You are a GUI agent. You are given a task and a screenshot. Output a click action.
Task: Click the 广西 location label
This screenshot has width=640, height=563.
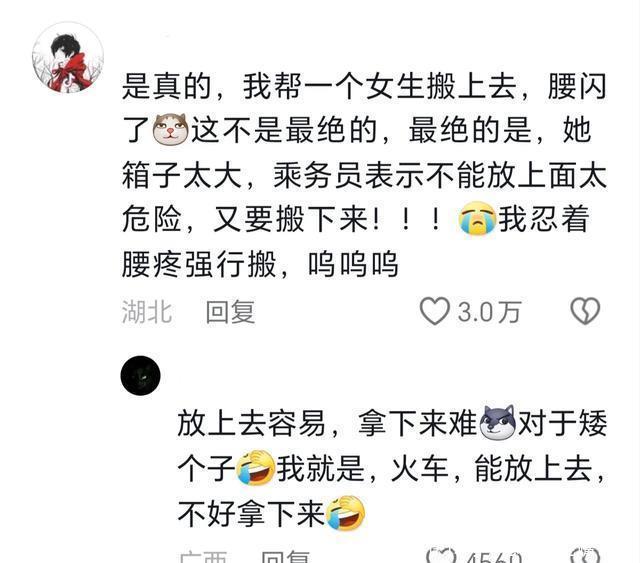pos(203,557)
